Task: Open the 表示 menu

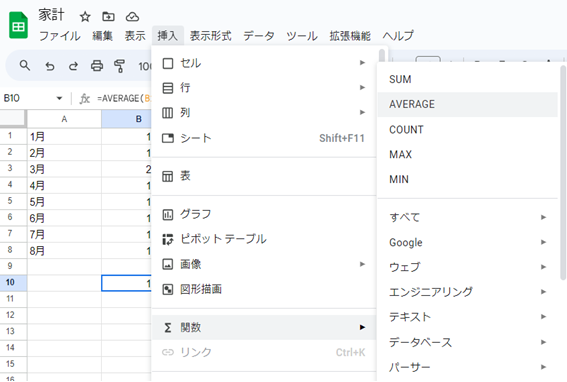Action: pos(135,36)
